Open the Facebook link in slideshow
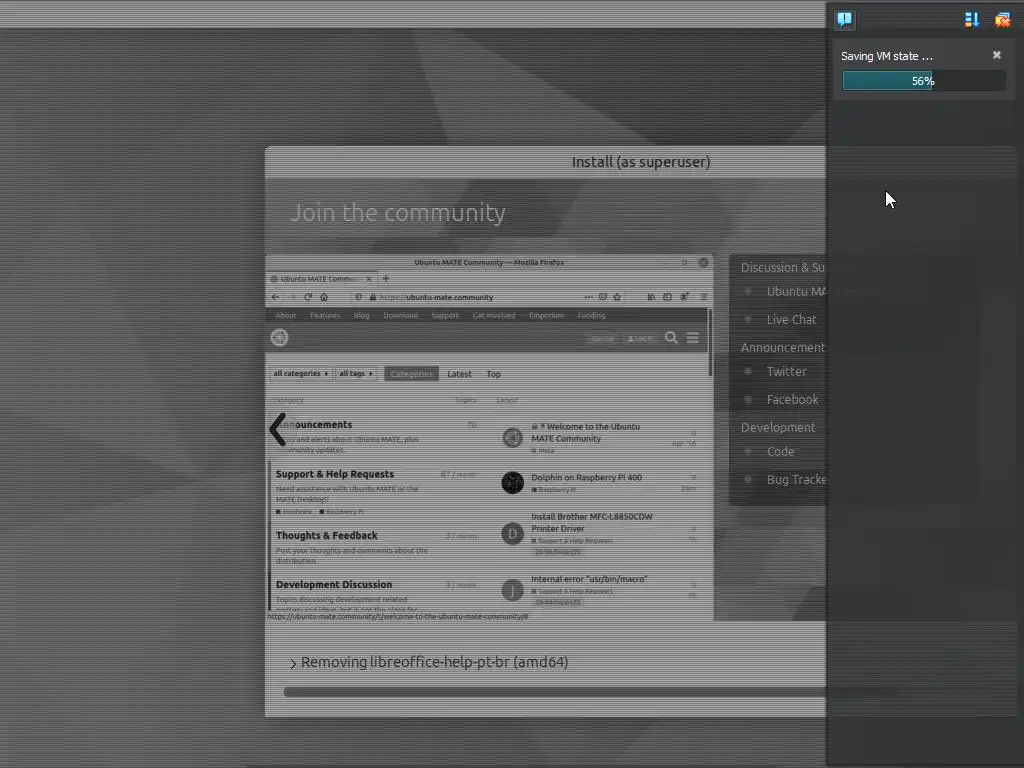This screenshot has width=1024, height=768. 792,400
